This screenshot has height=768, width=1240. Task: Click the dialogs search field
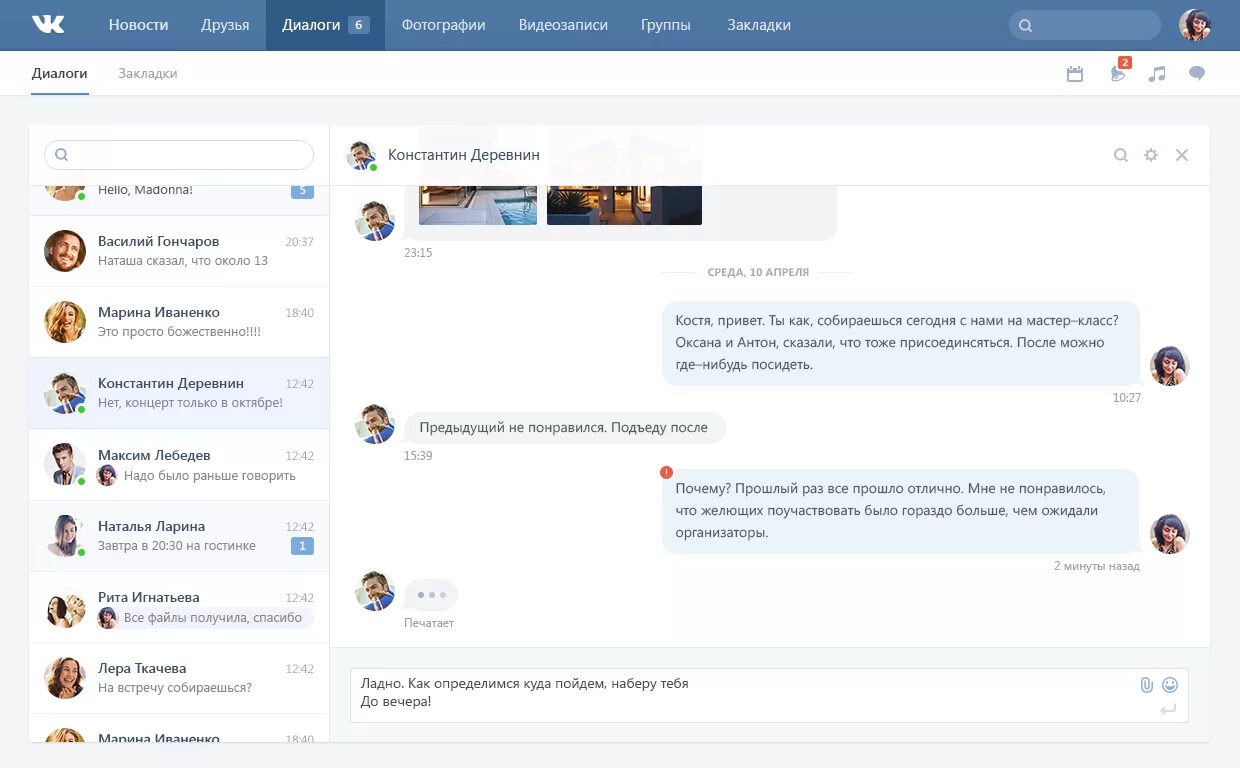click(179, 155)
